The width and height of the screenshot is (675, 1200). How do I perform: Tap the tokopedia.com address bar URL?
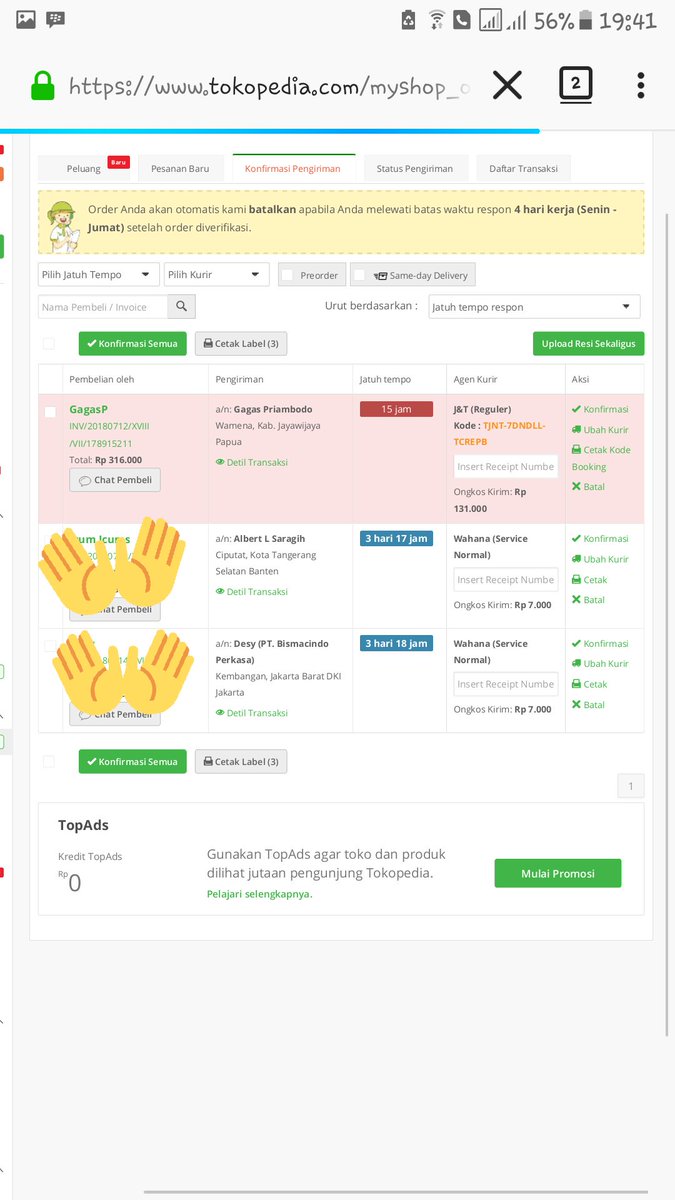click(269, 87)
